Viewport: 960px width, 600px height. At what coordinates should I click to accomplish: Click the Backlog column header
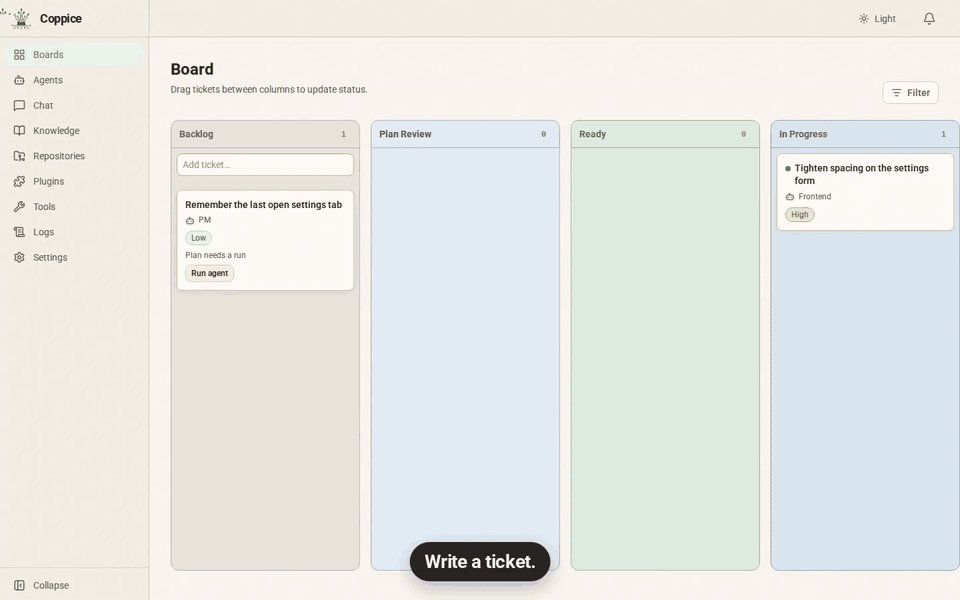265,134
